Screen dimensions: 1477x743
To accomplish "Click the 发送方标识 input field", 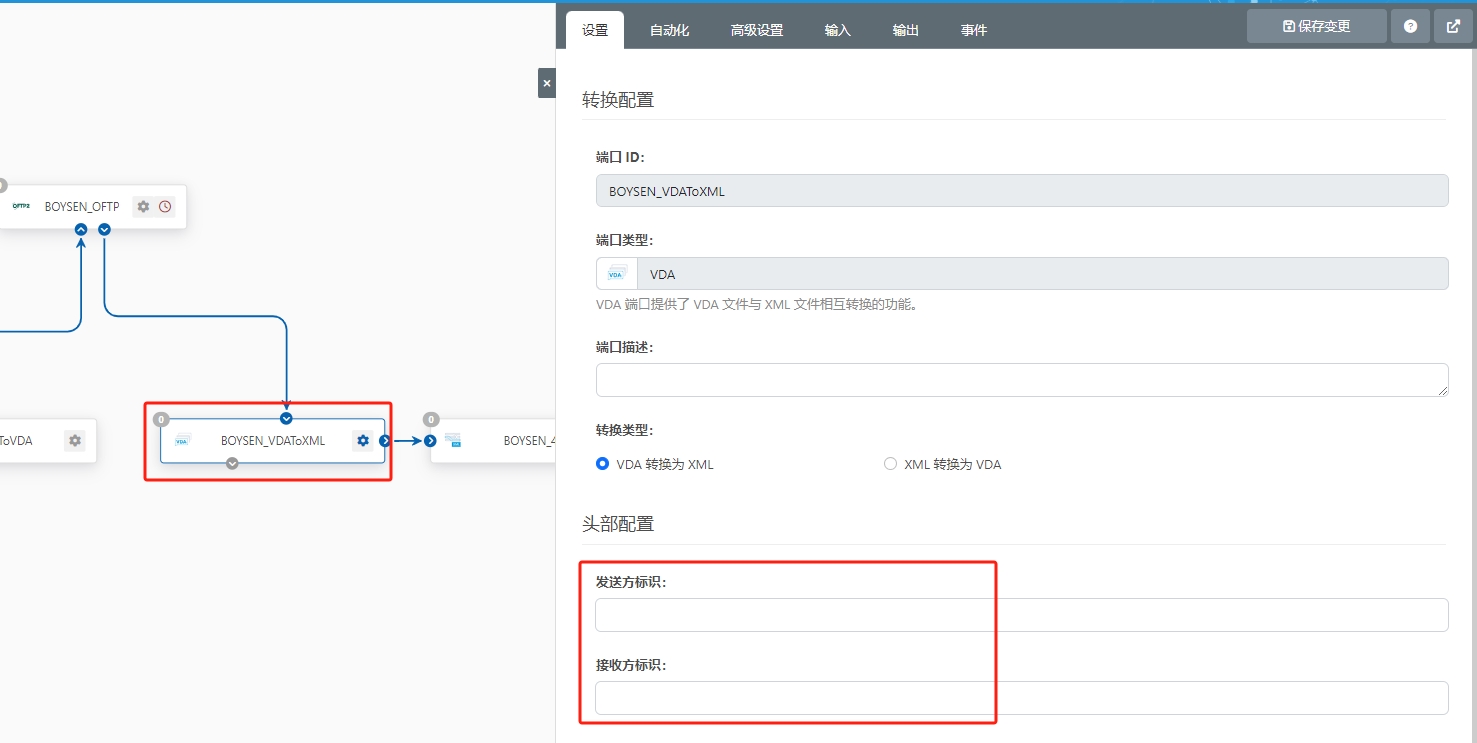I will tap(1021, 615).
